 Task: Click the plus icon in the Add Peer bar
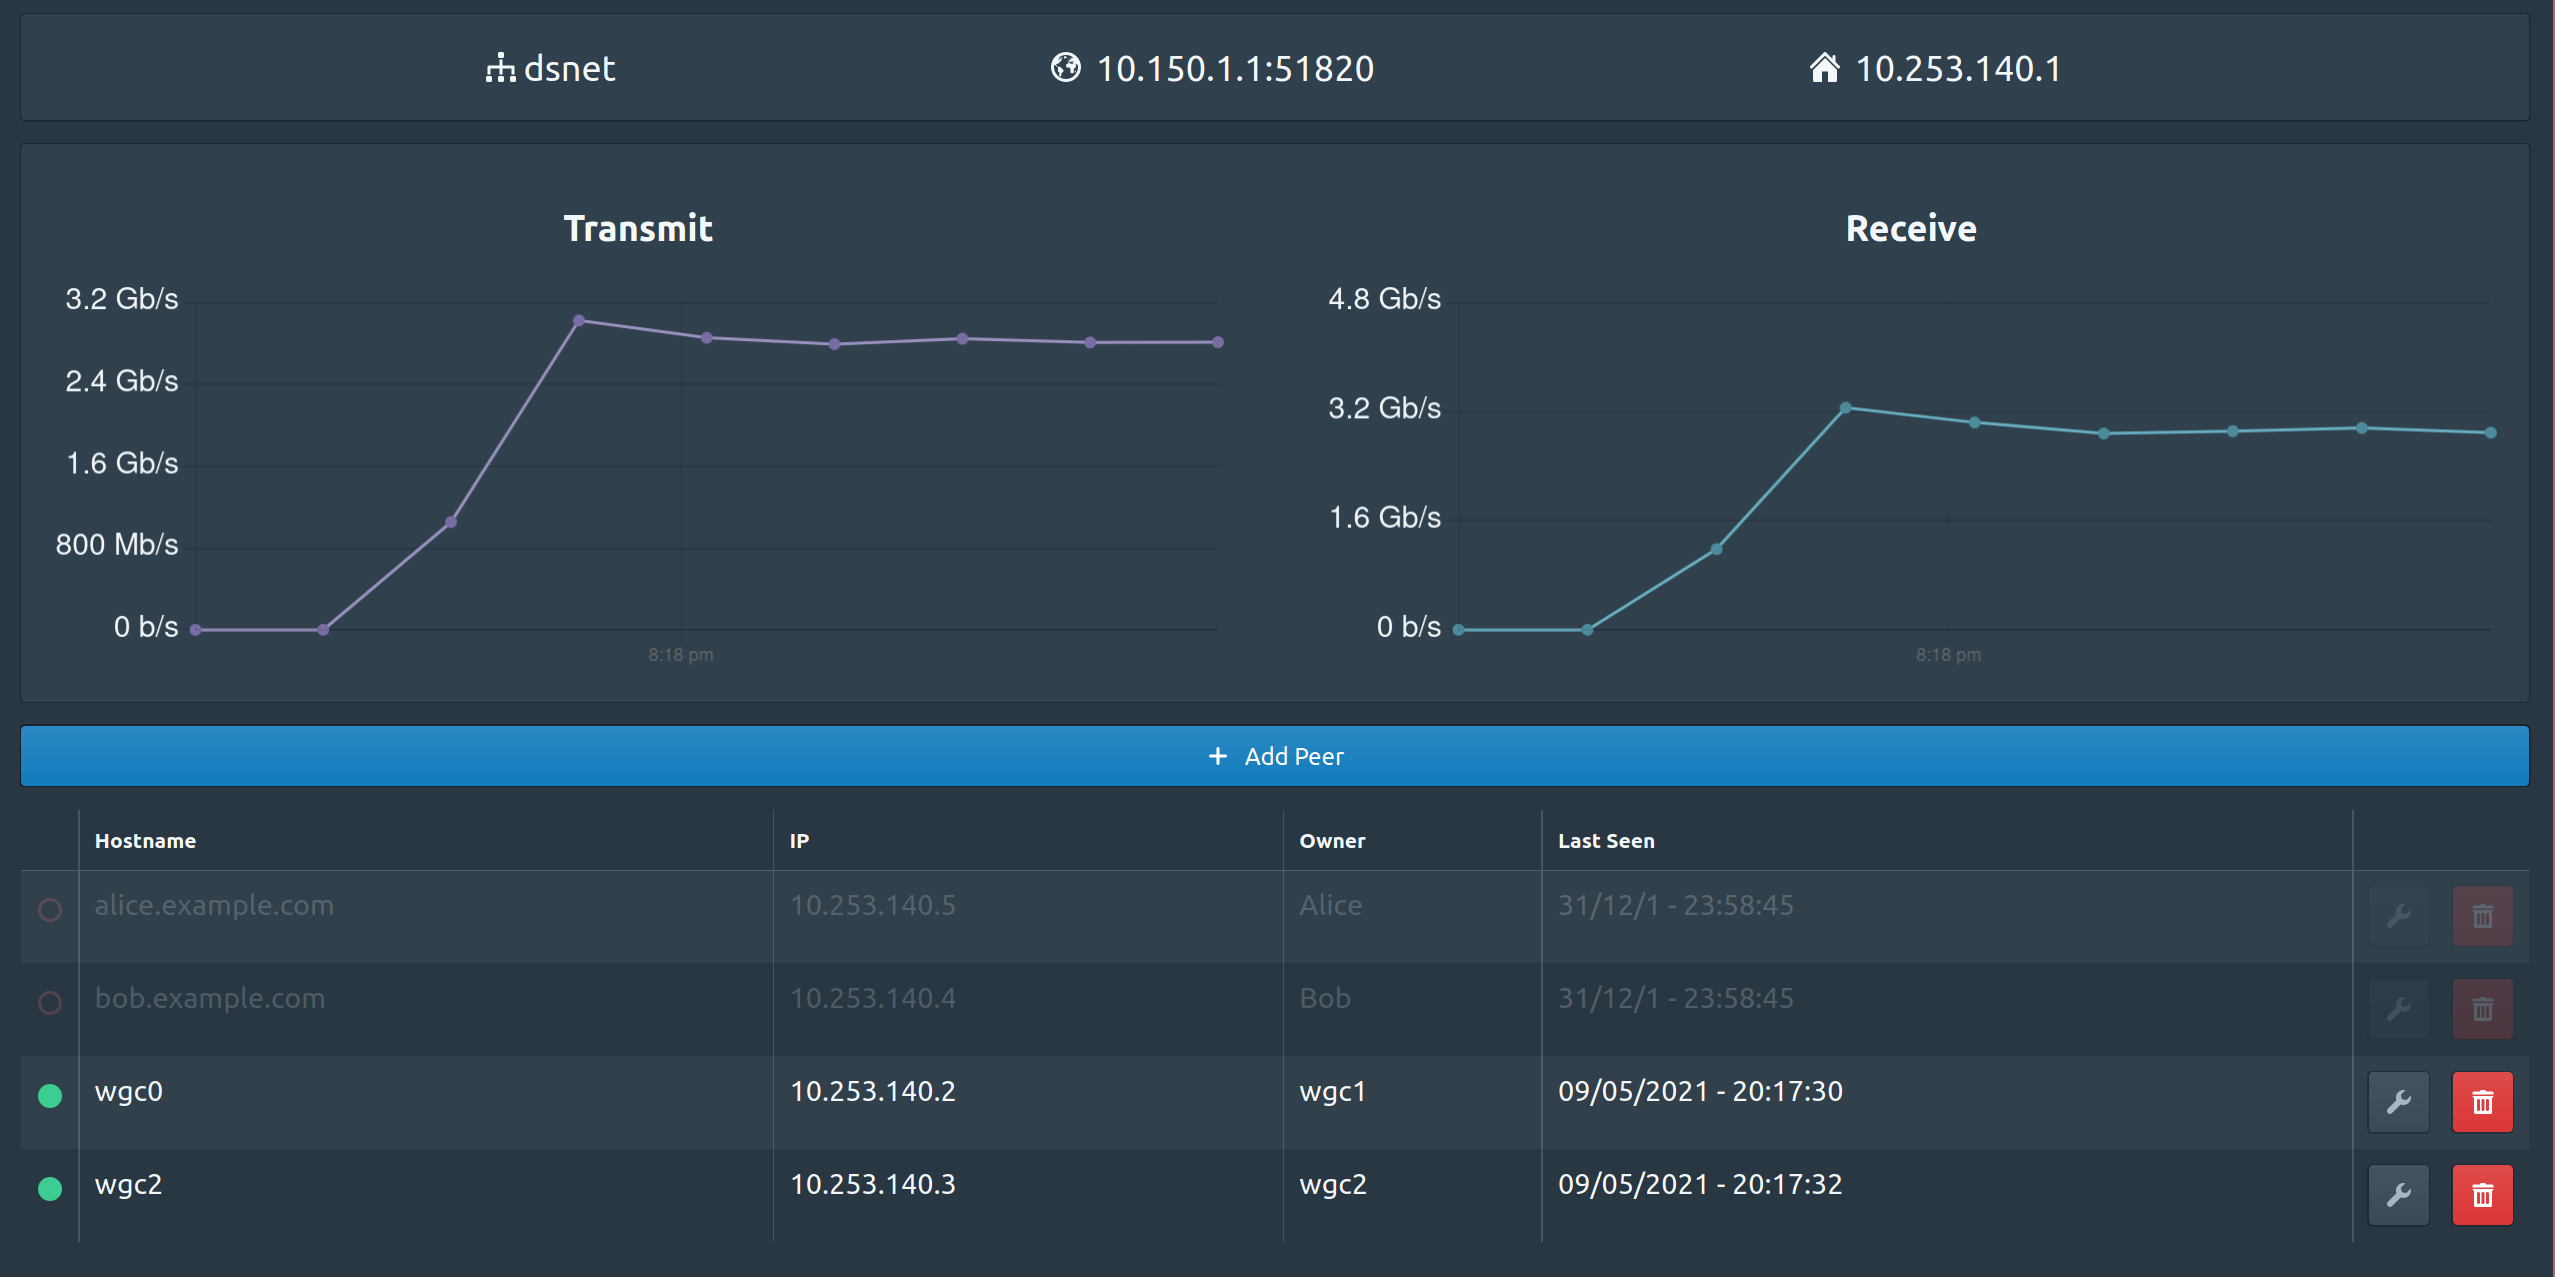point(1218,756)
